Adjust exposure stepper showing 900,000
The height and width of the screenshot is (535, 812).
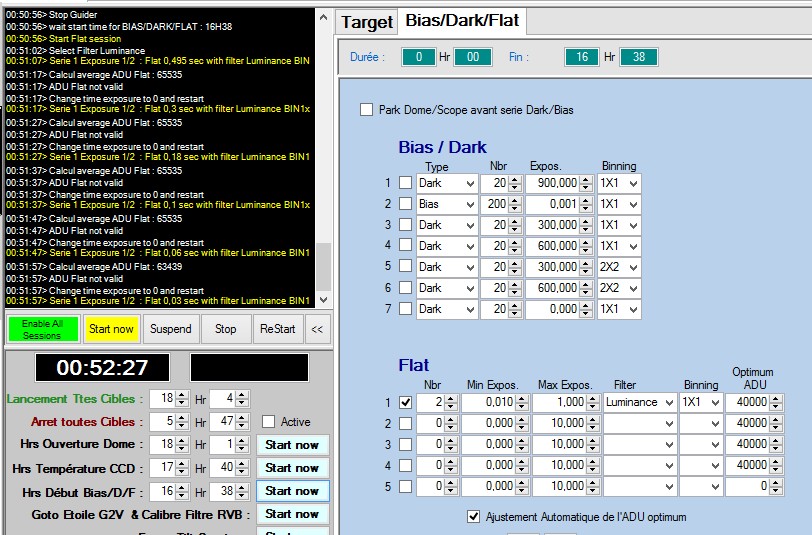pos(586,183)
